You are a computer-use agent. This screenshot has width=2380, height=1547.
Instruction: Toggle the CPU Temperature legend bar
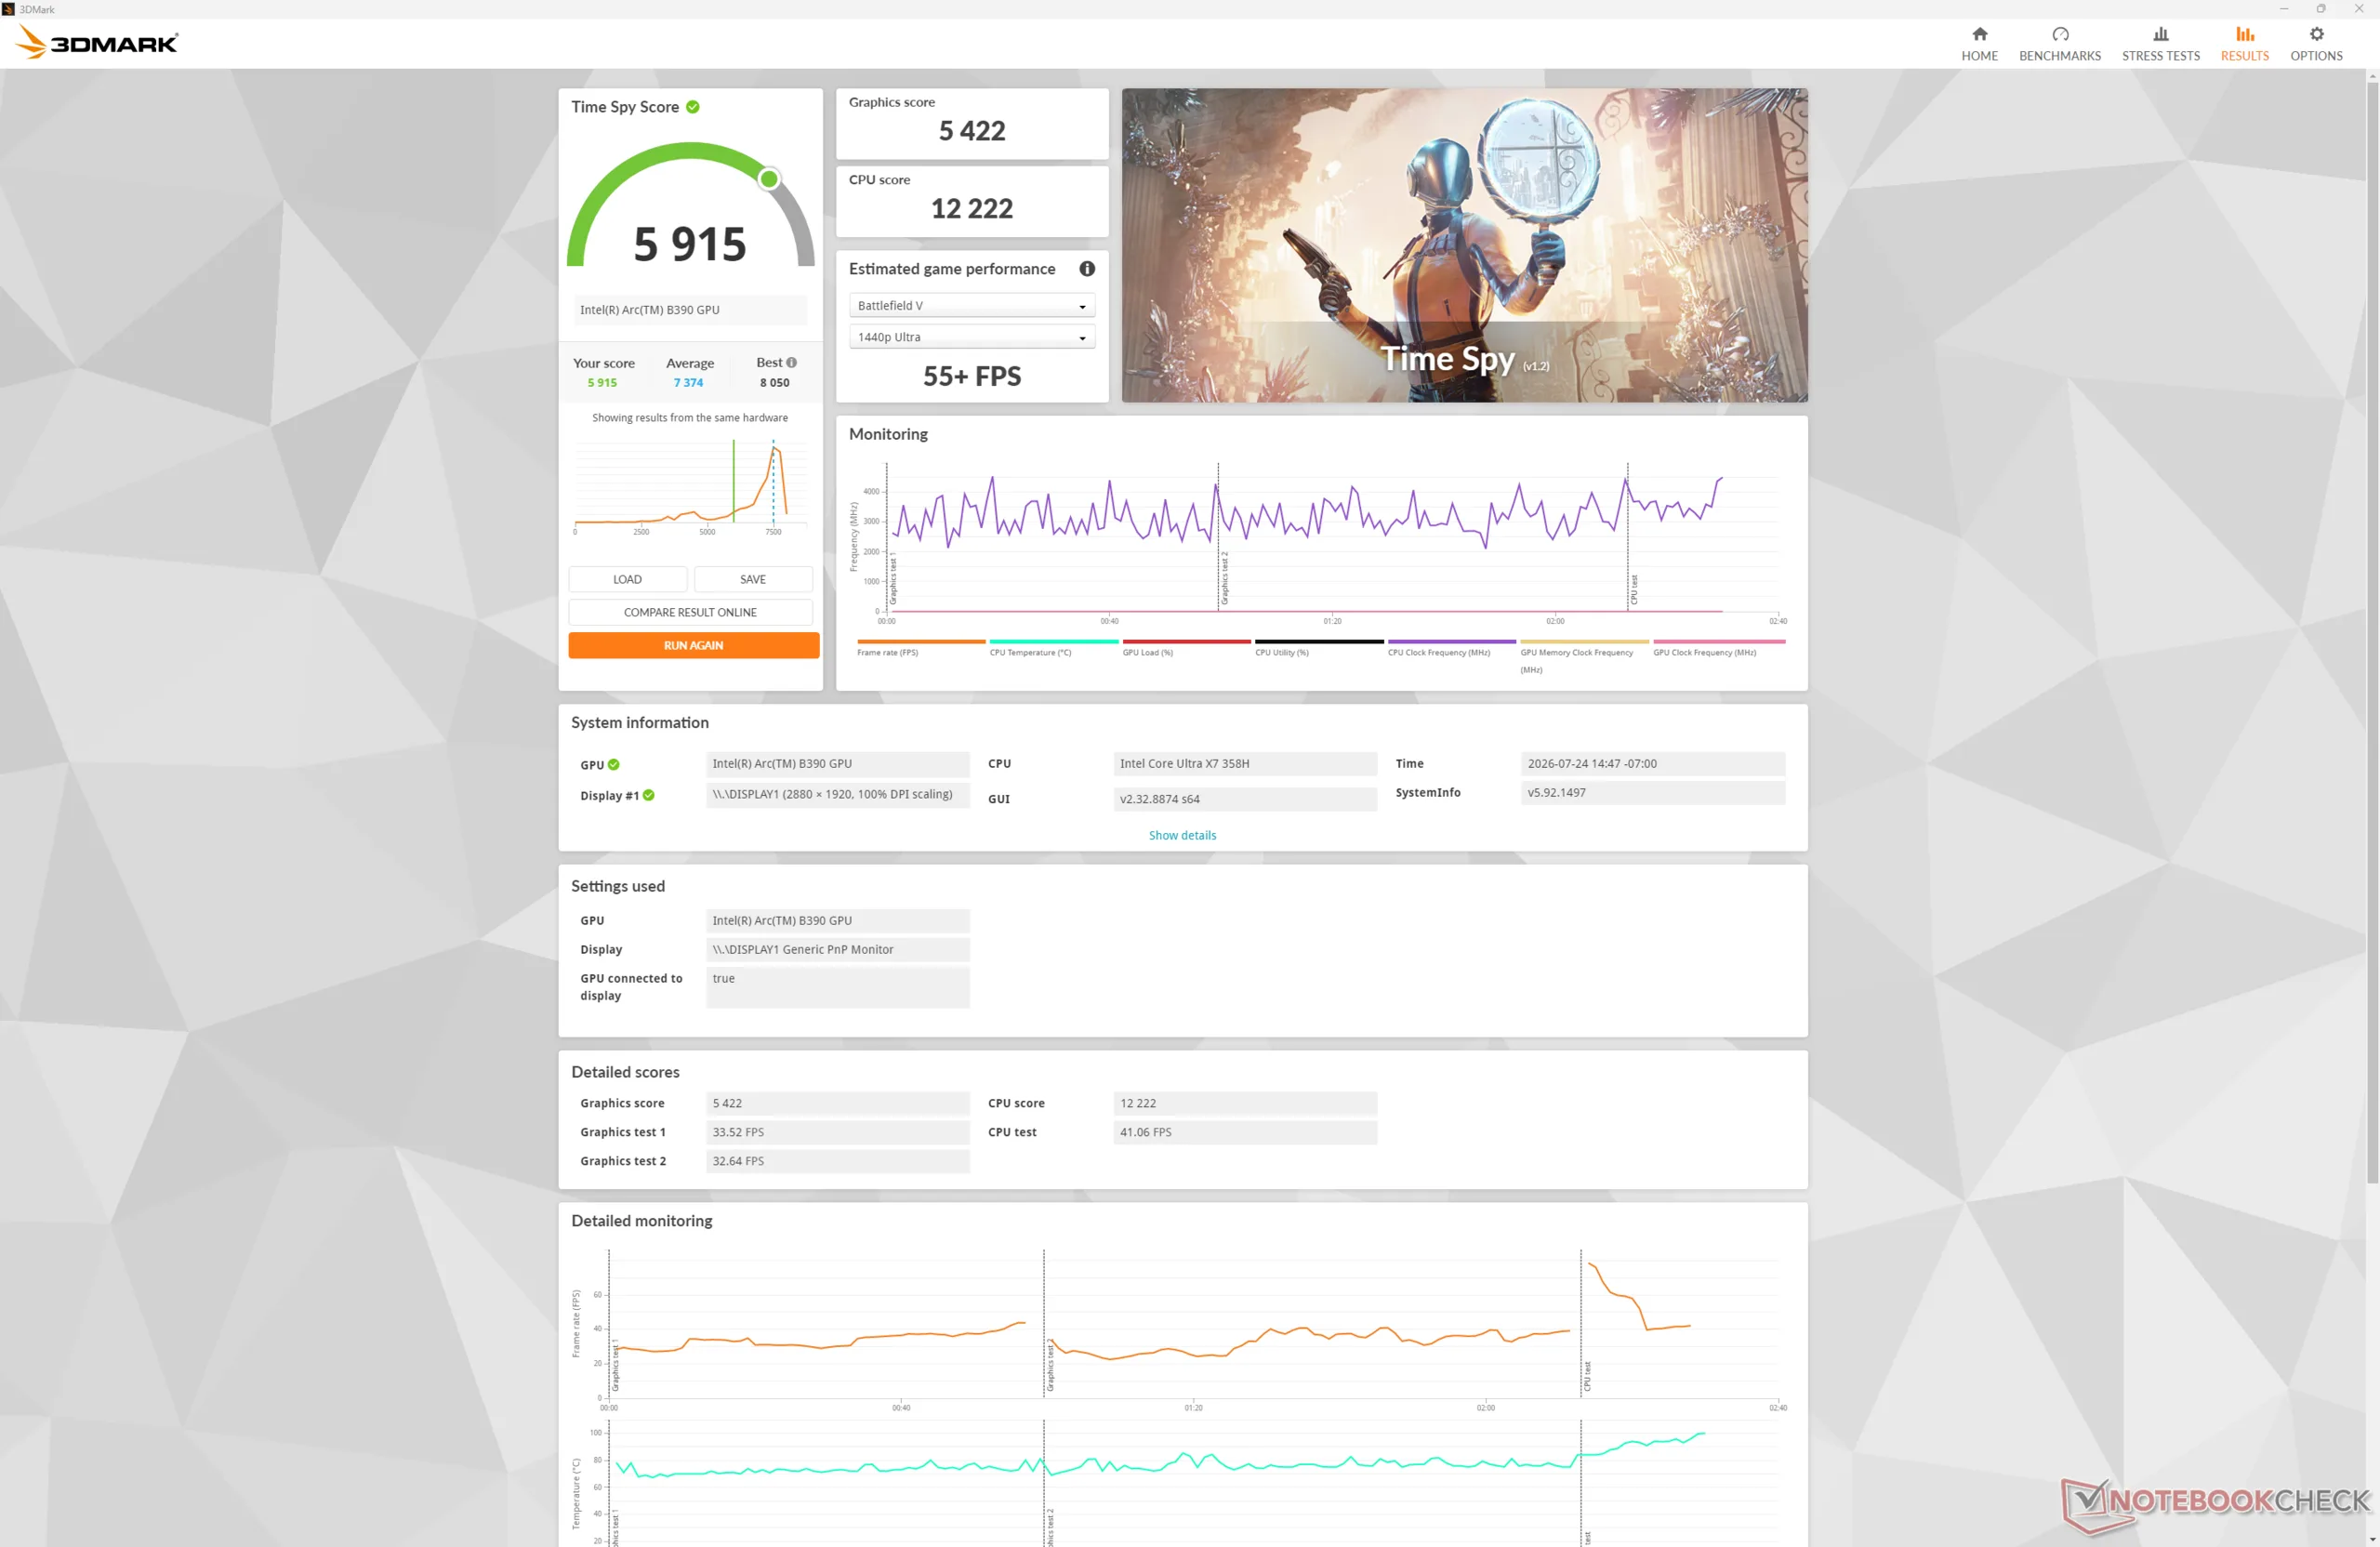1054,642
